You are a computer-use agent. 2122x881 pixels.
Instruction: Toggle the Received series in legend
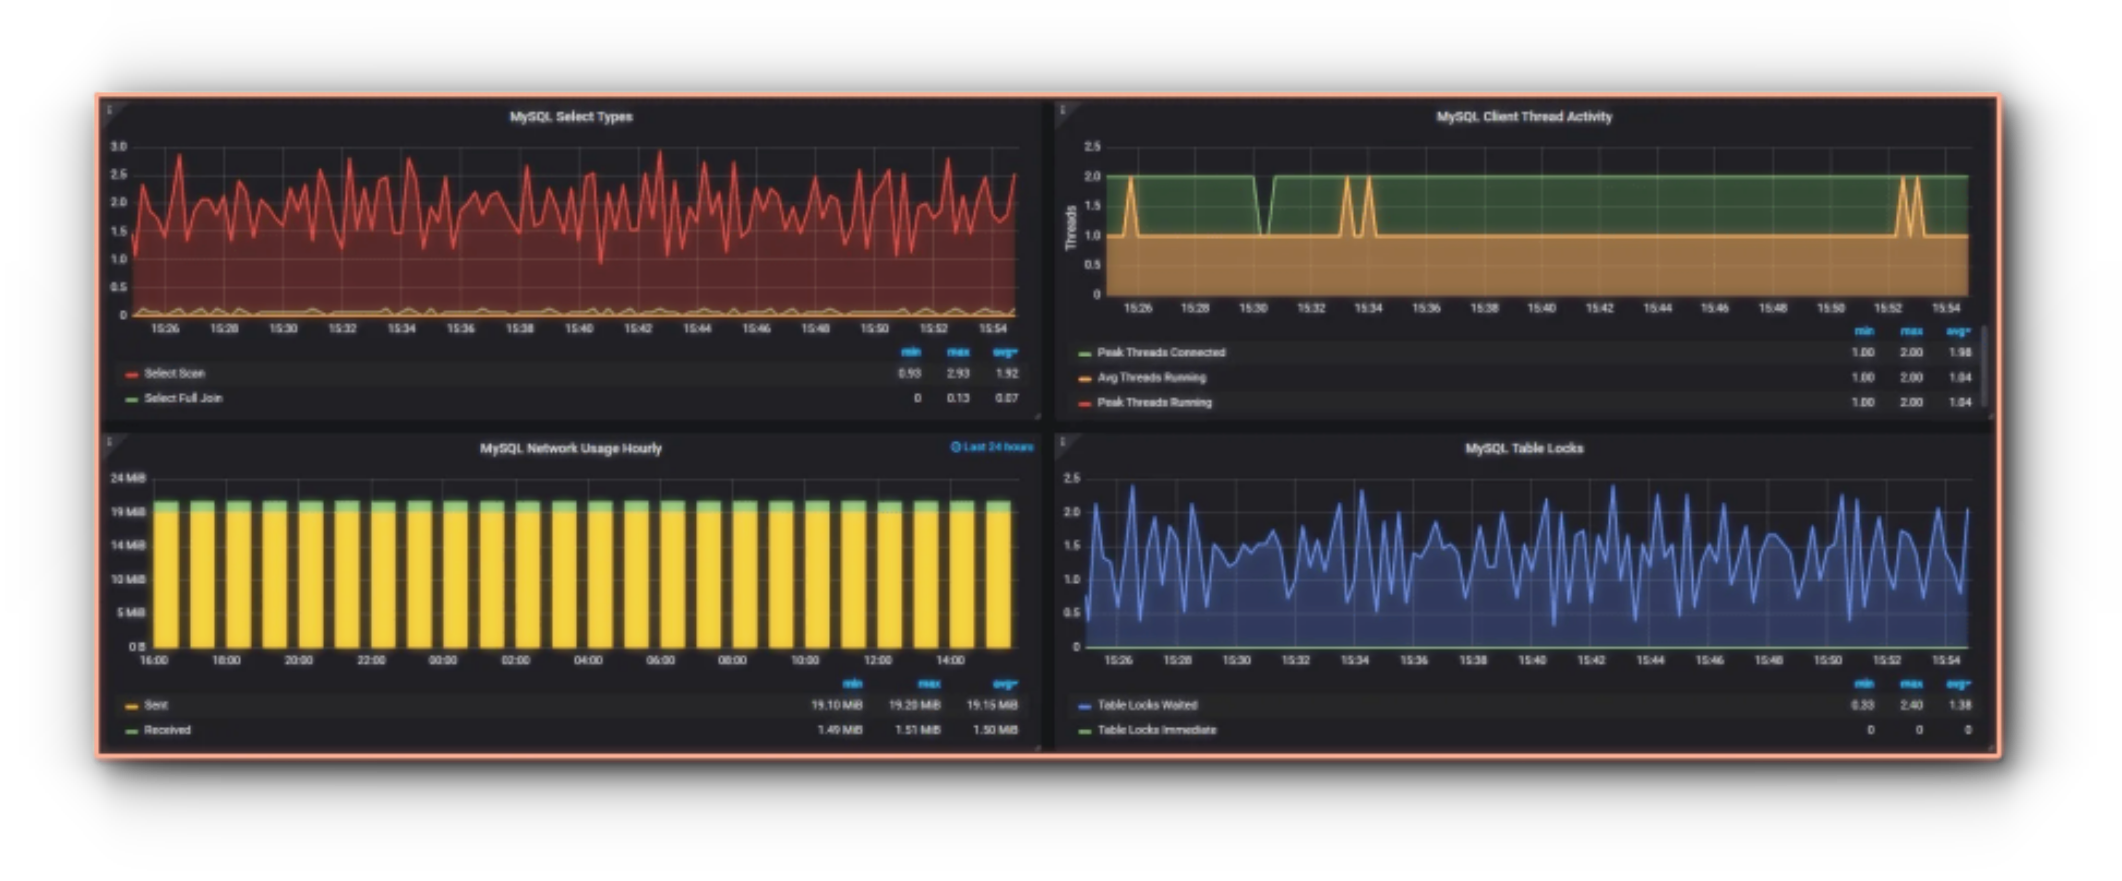[167, 730]
